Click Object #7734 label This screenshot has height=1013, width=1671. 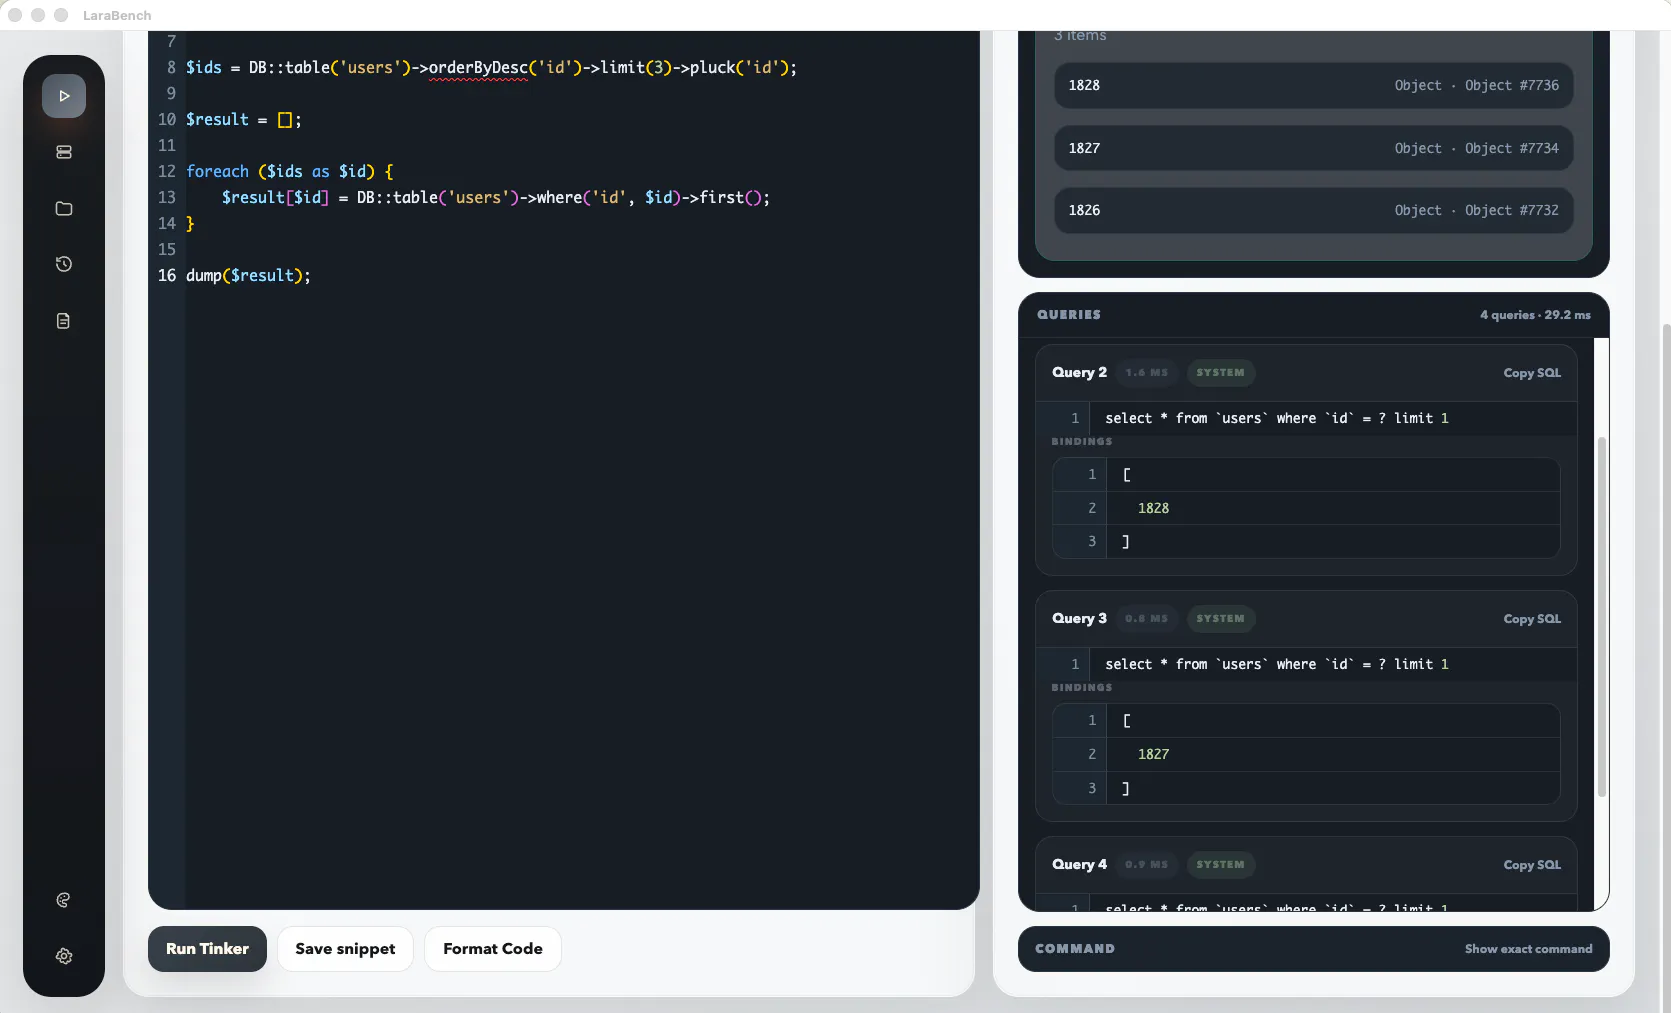[1512, 148]
